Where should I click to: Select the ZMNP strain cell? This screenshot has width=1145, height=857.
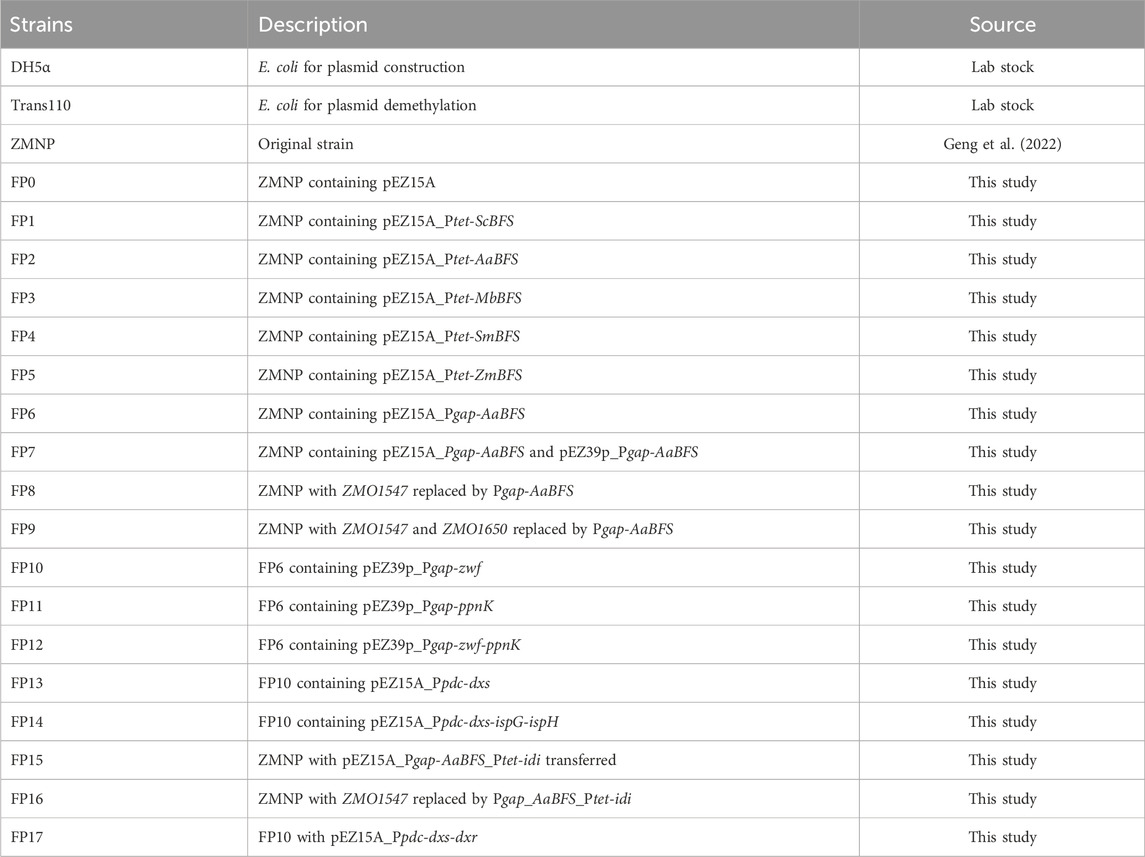point(123,144)
